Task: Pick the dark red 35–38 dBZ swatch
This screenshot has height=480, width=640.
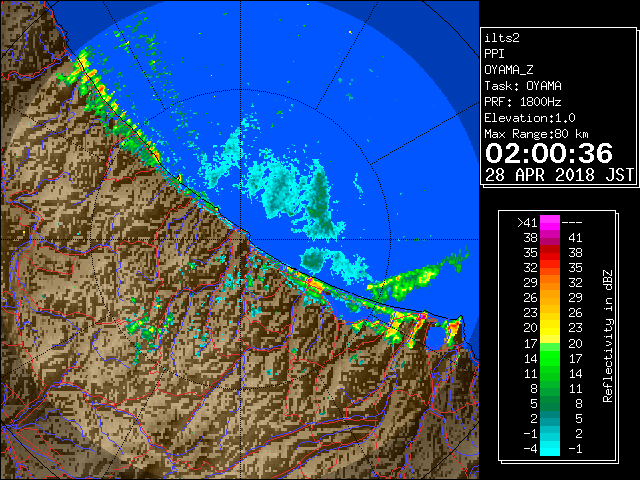Action: click(x=550, y=253)
